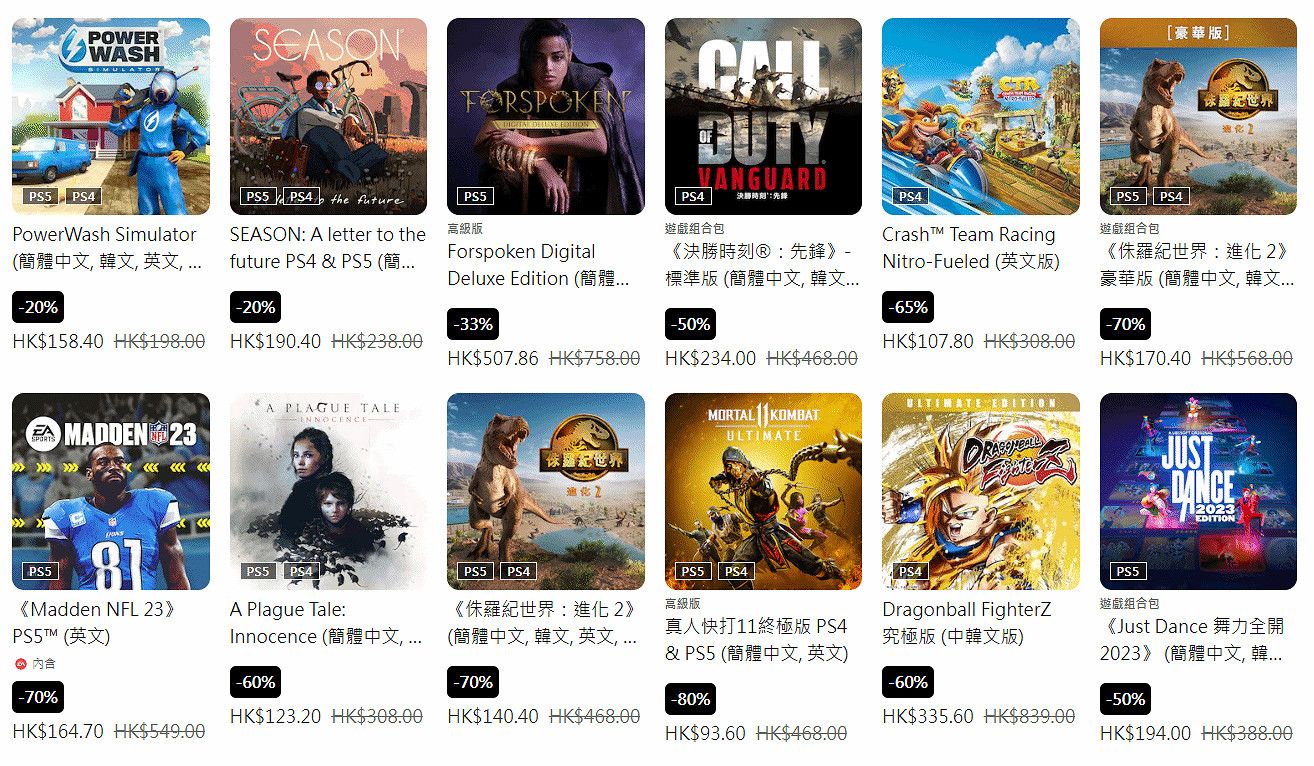Image resolution: width=1314 pixels, height=766 pixels.
Task: Open the Just Dance 2023 Edition cover image
Action: [x=1198, y=491]
